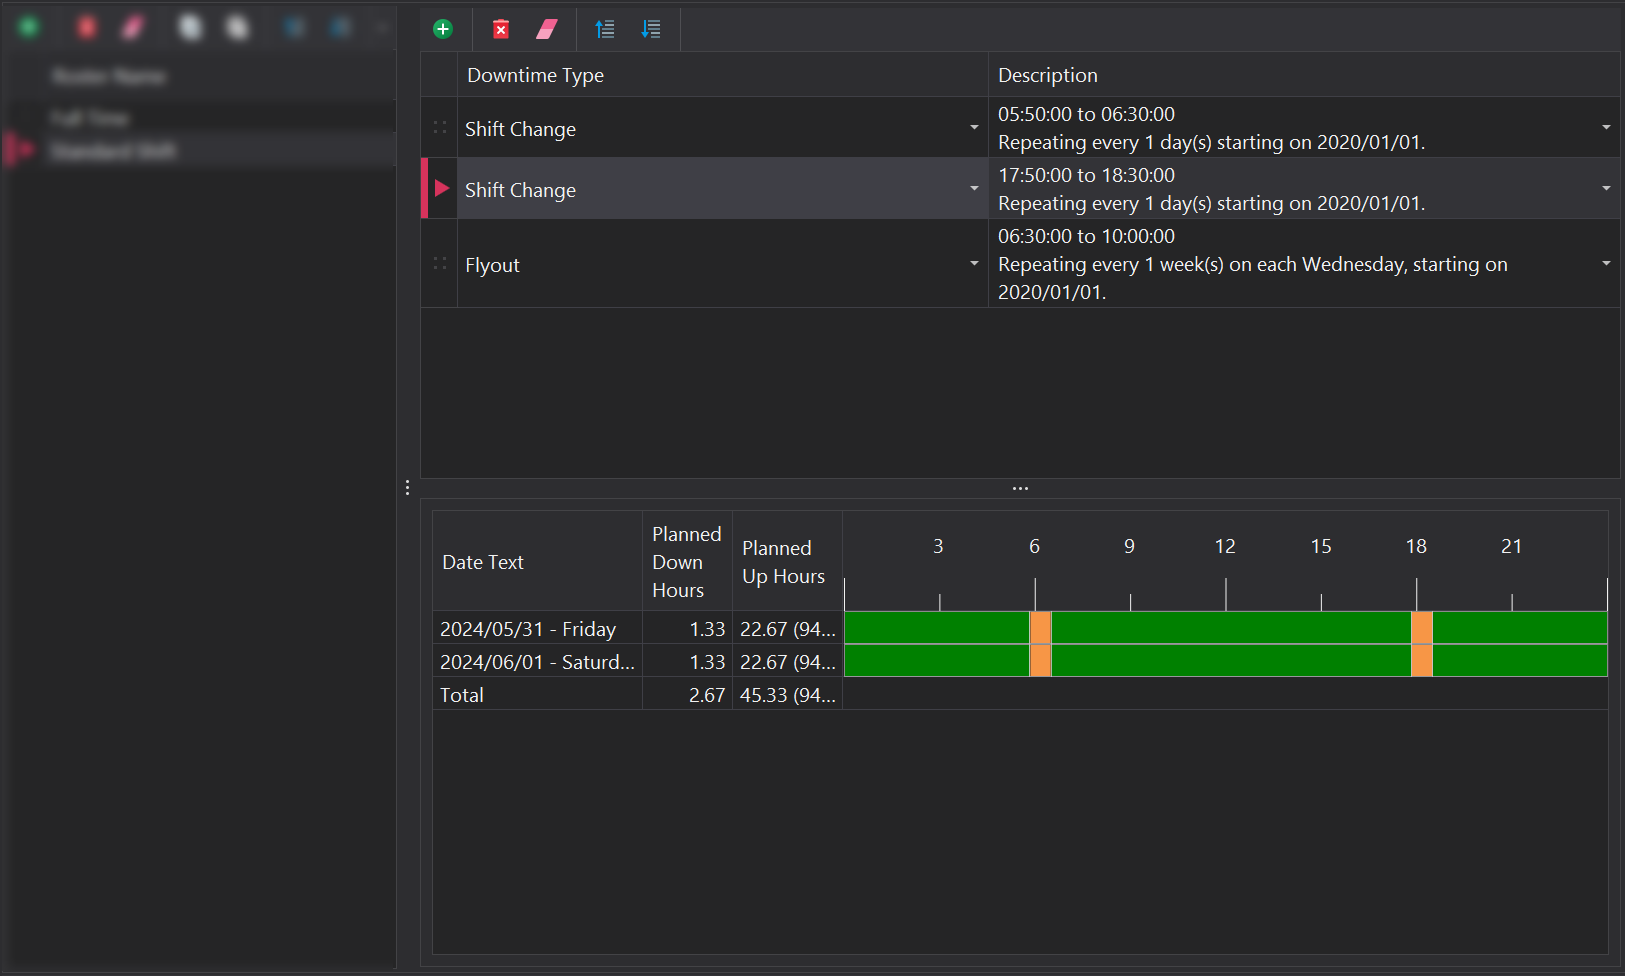Expand the Flyout downtime type dropdown
The width and height of the screenshot is (1625, 976).
point(974,264)
